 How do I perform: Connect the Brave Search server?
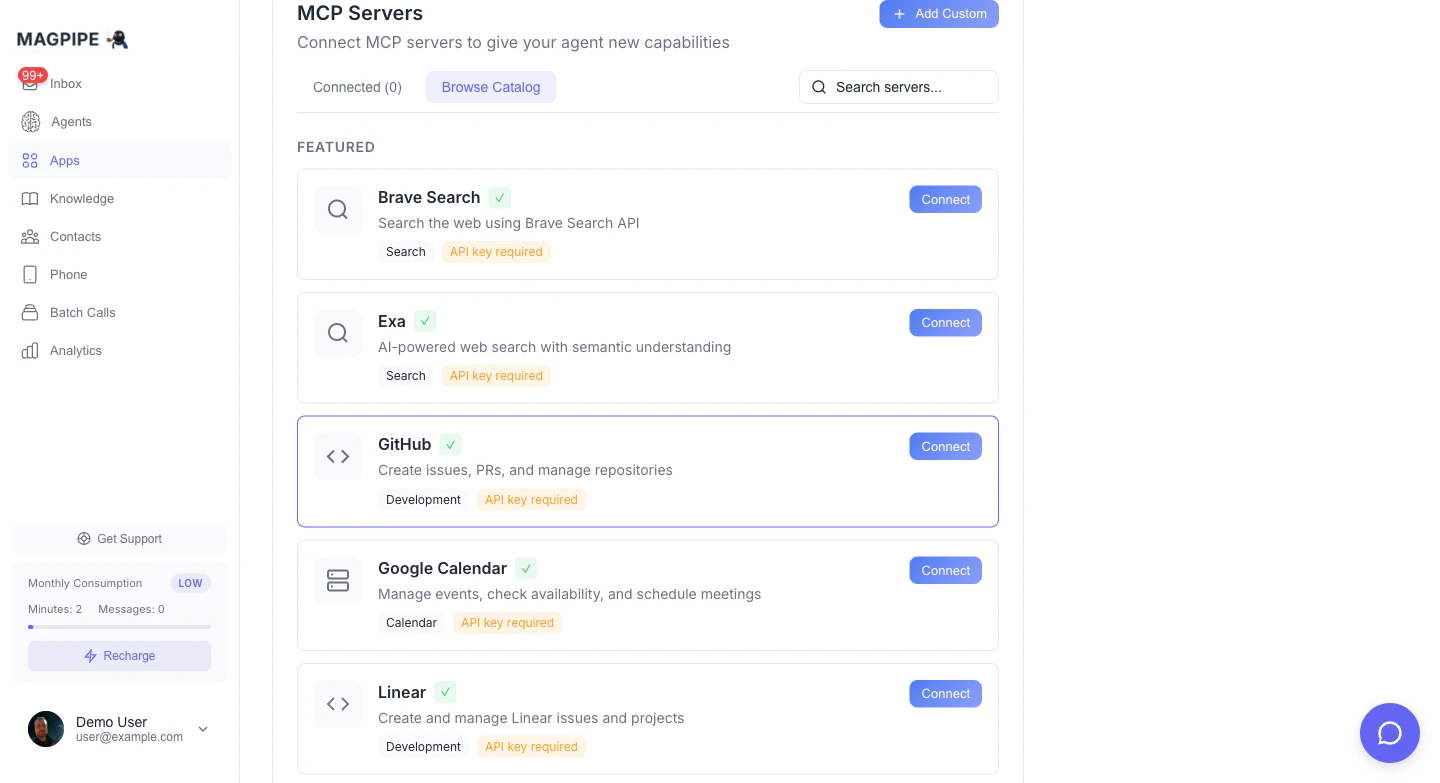pyautogui.click(x=945, y=199)
